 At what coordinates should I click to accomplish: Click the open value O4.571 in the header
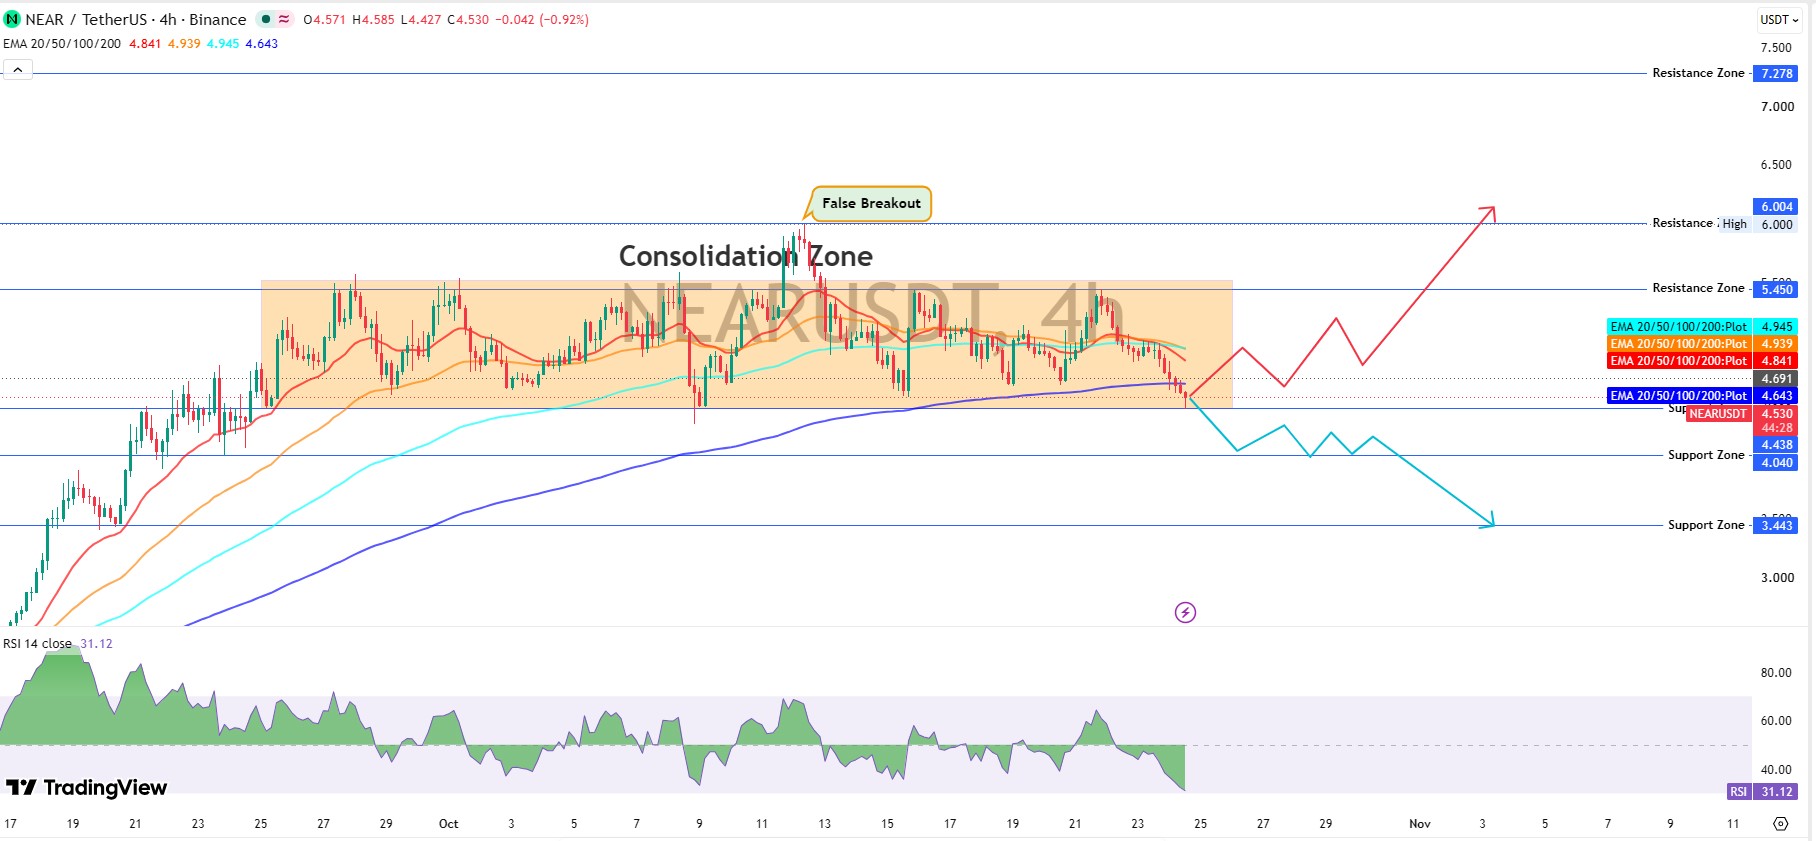(325, 20)
